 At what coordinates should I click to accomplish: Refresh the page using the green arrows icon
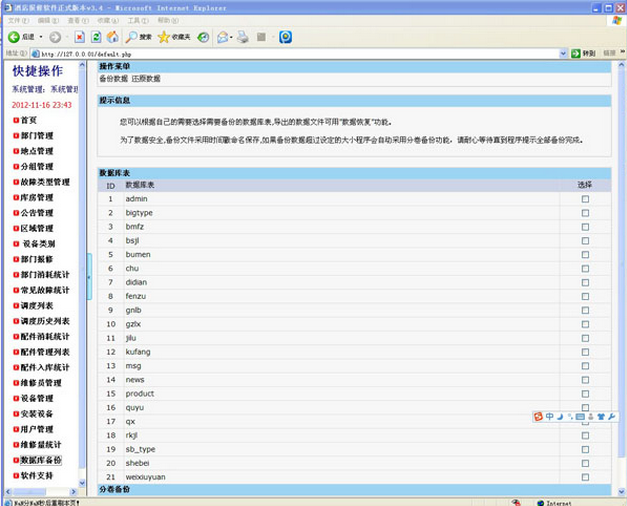[96, 37]
